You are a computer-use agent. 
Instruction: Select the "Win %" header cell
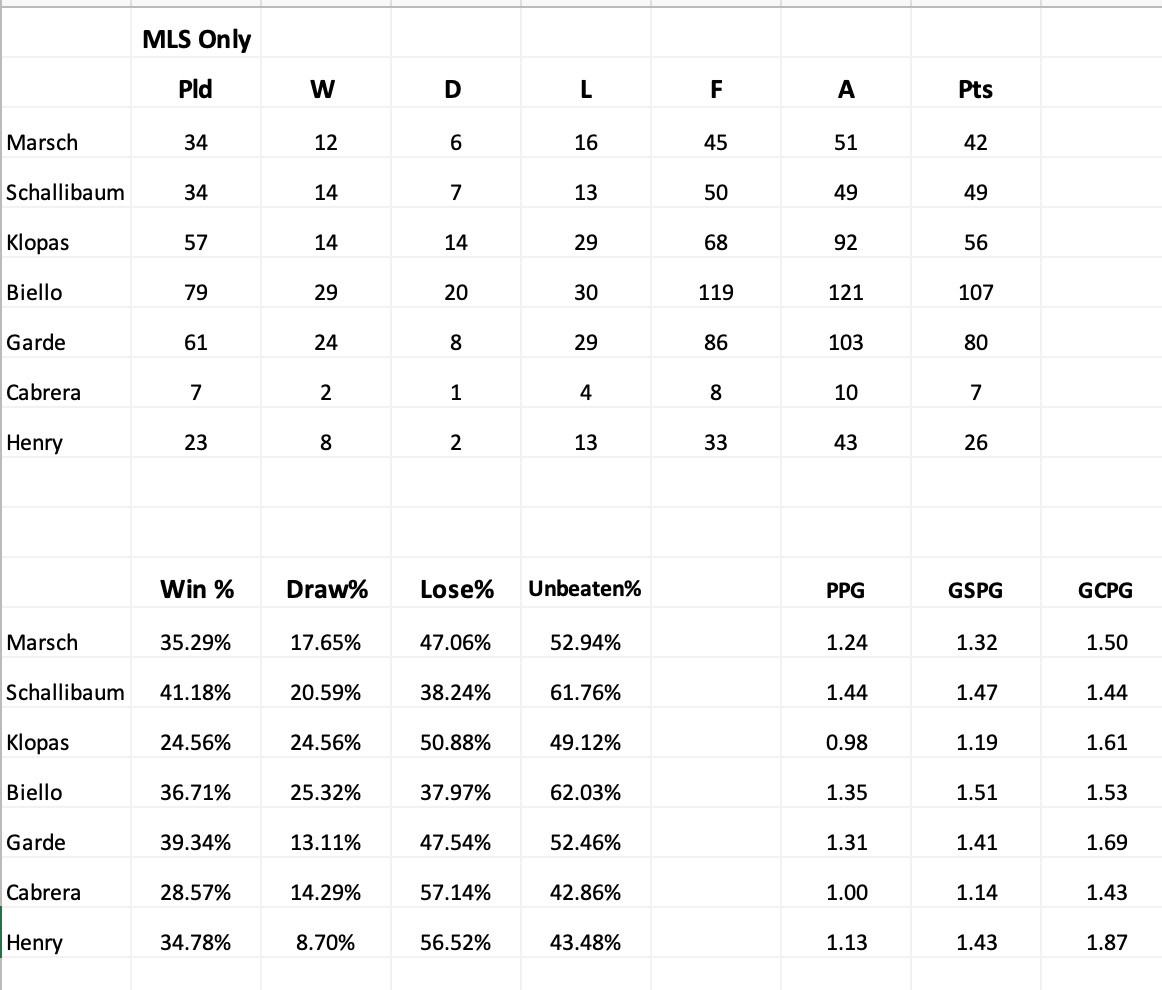tap(196, 590)
